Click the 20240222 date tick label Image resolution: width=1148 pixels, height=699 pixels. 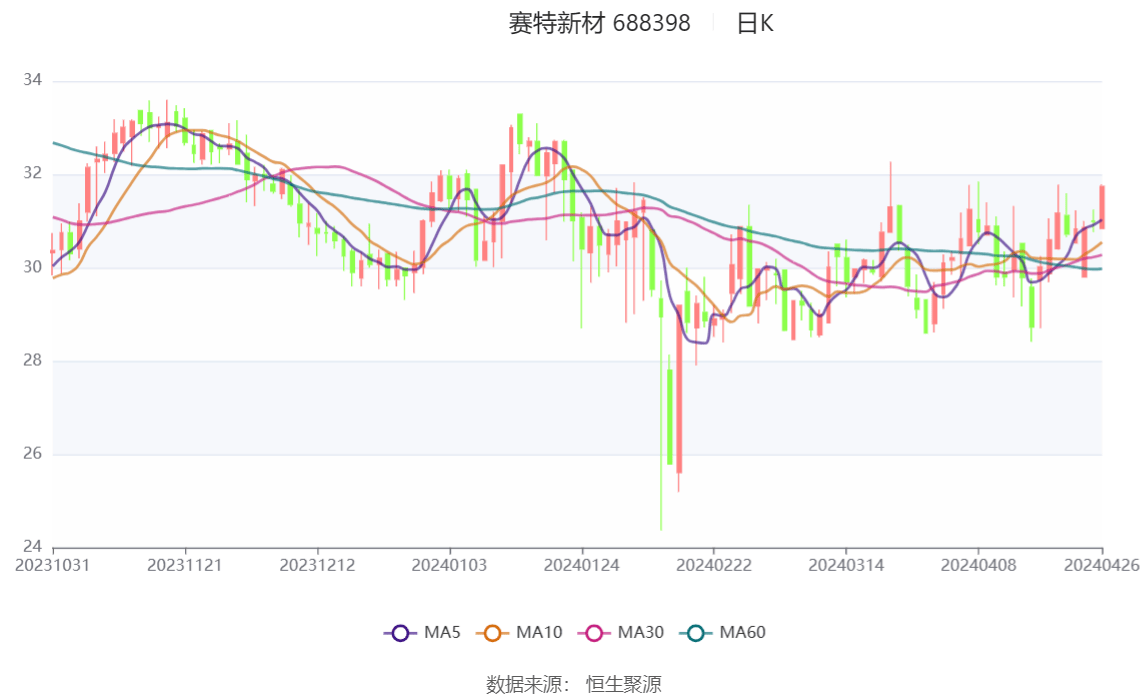click(x=713, y=565)
